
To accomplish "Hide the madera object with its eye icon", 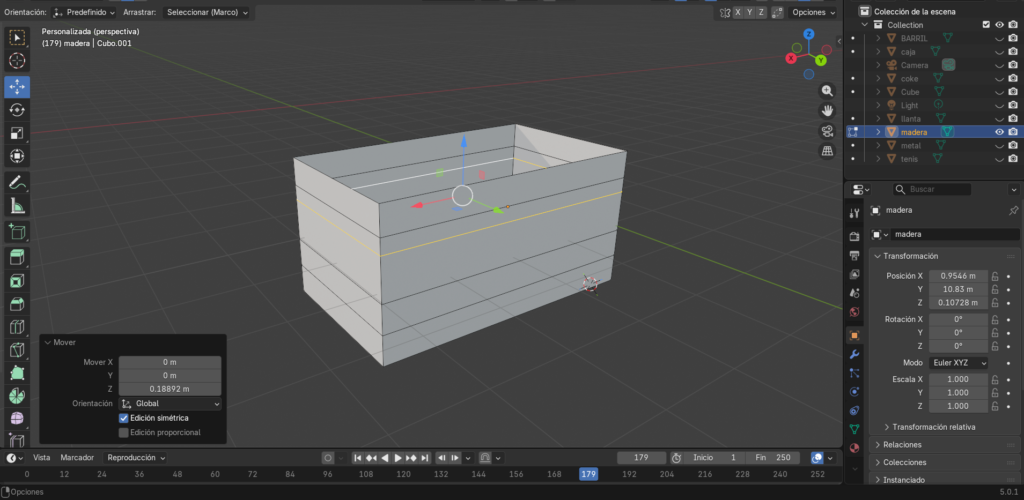I will pos(998,131).
